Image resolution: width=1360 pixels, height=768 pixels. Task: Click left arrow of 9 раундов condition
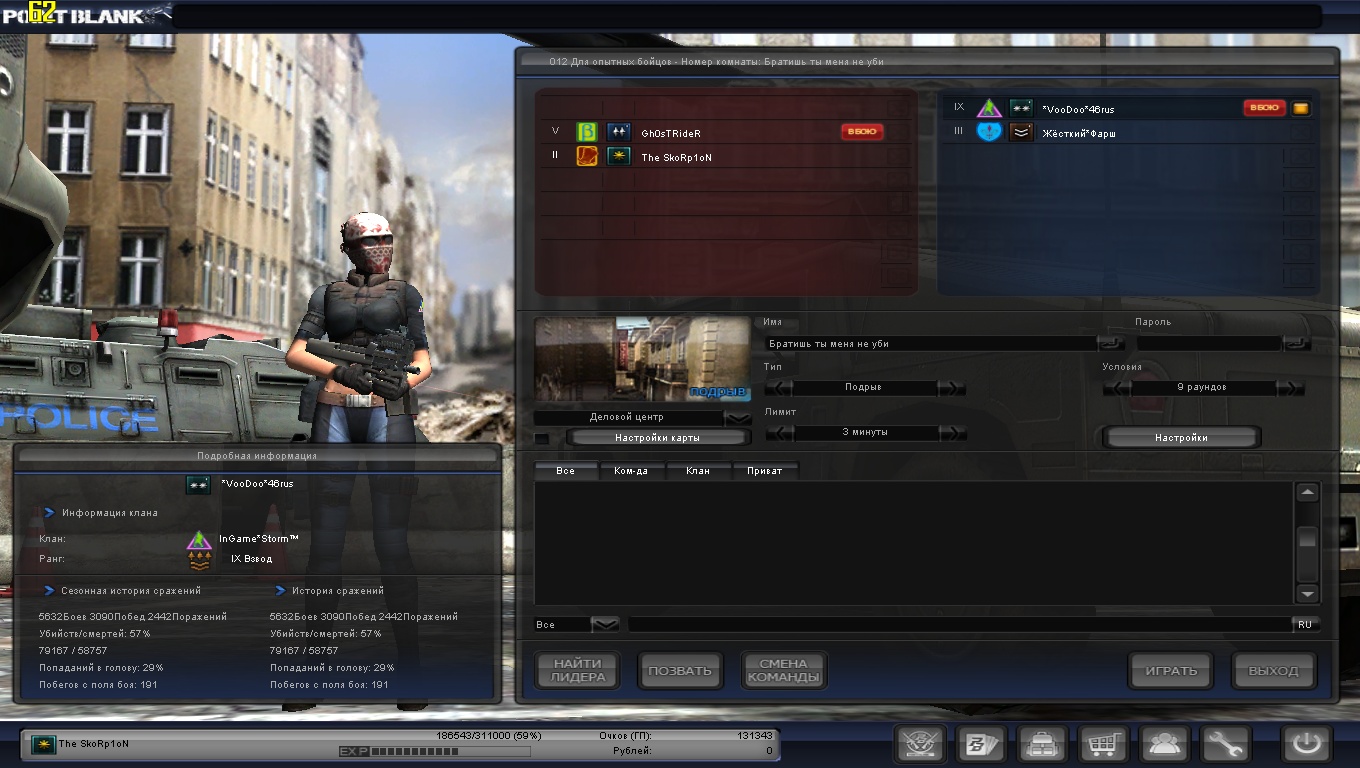(1116, 388)
